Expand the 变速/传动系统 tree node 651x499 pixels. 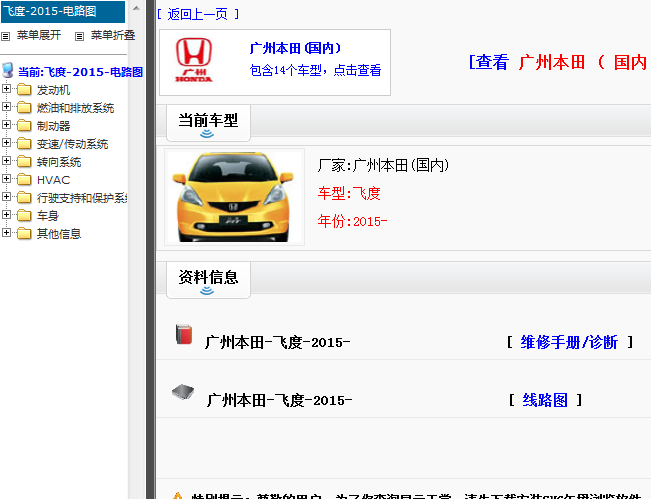pos(6,142)
